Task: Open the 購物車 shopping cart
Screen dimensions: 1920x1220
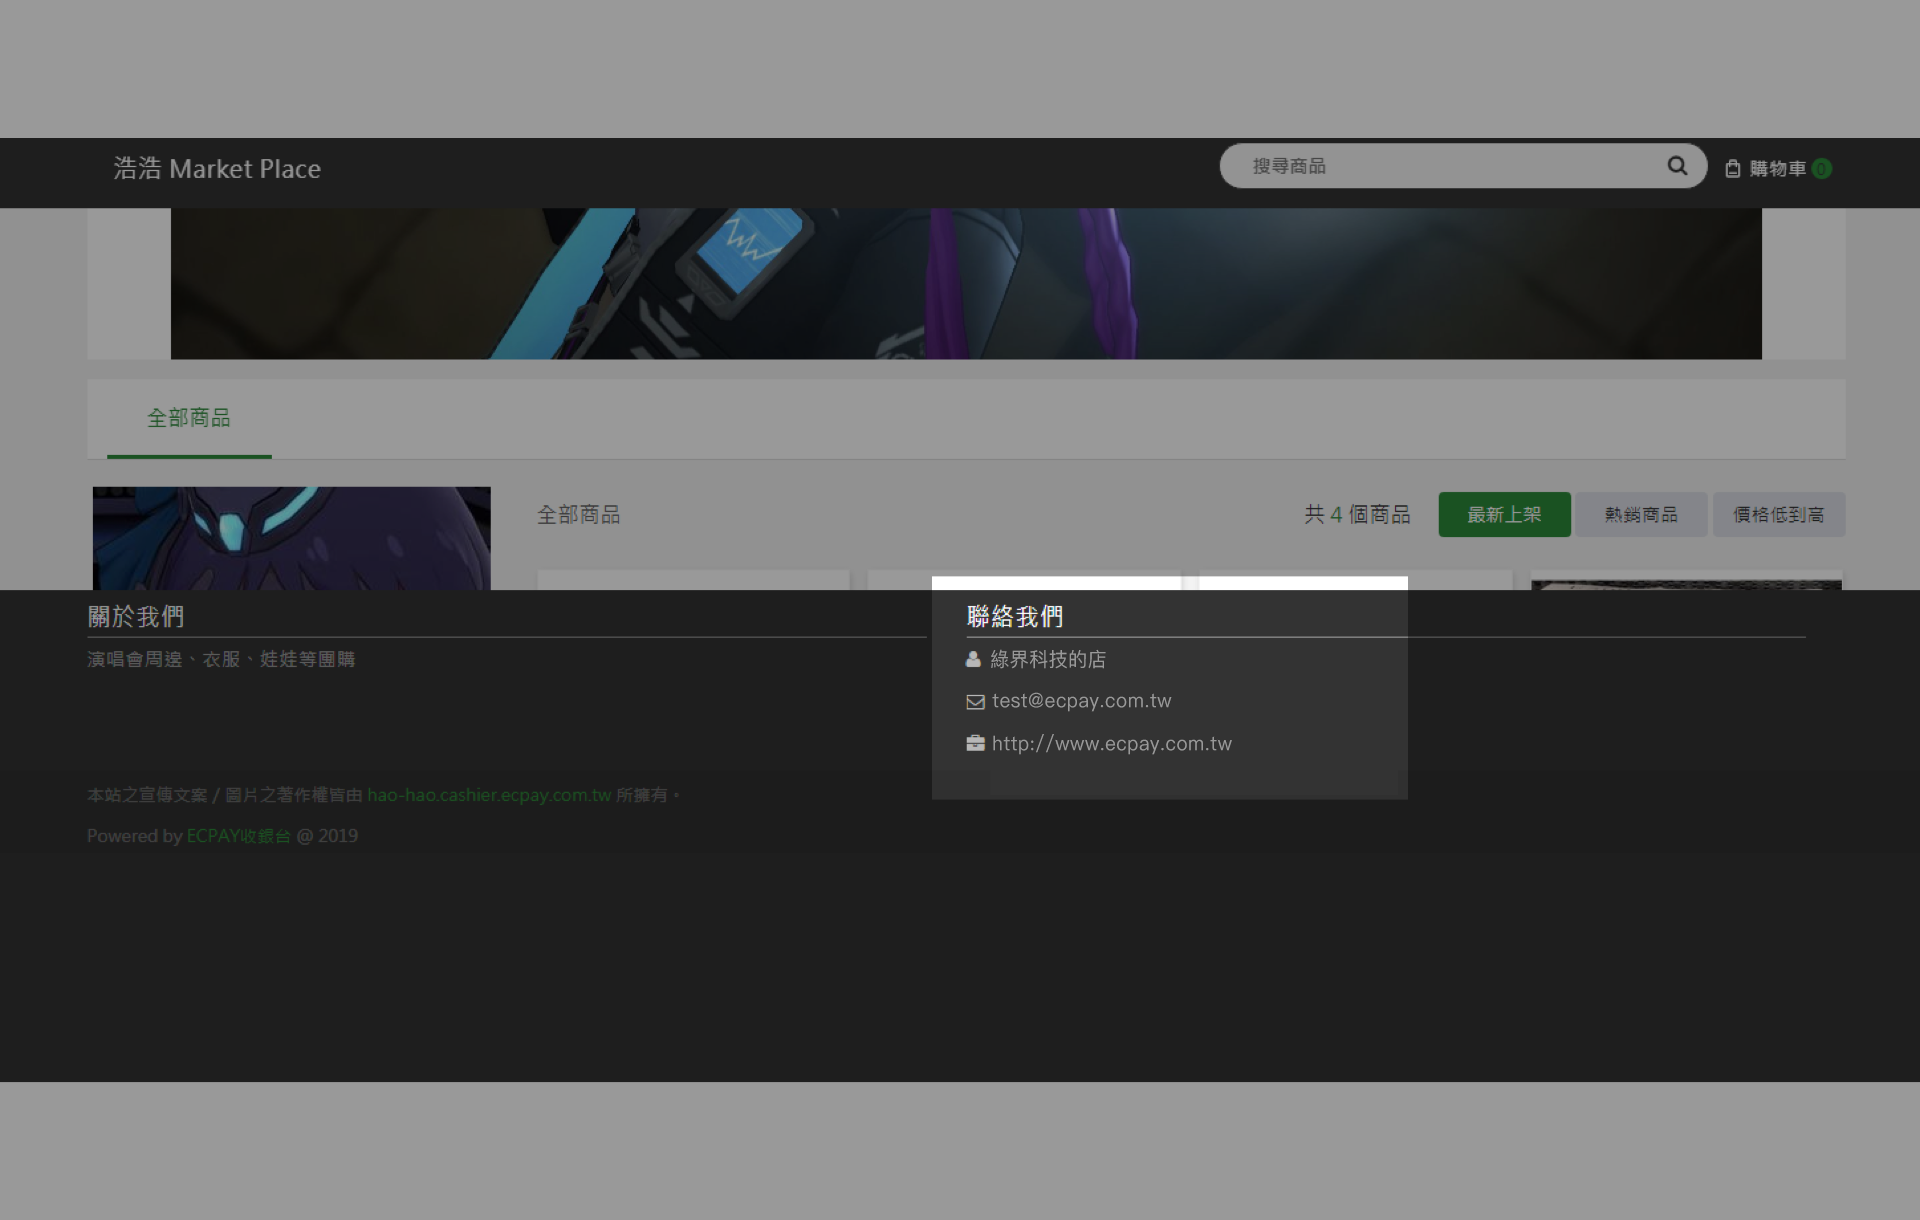Action: point(1778,169)
